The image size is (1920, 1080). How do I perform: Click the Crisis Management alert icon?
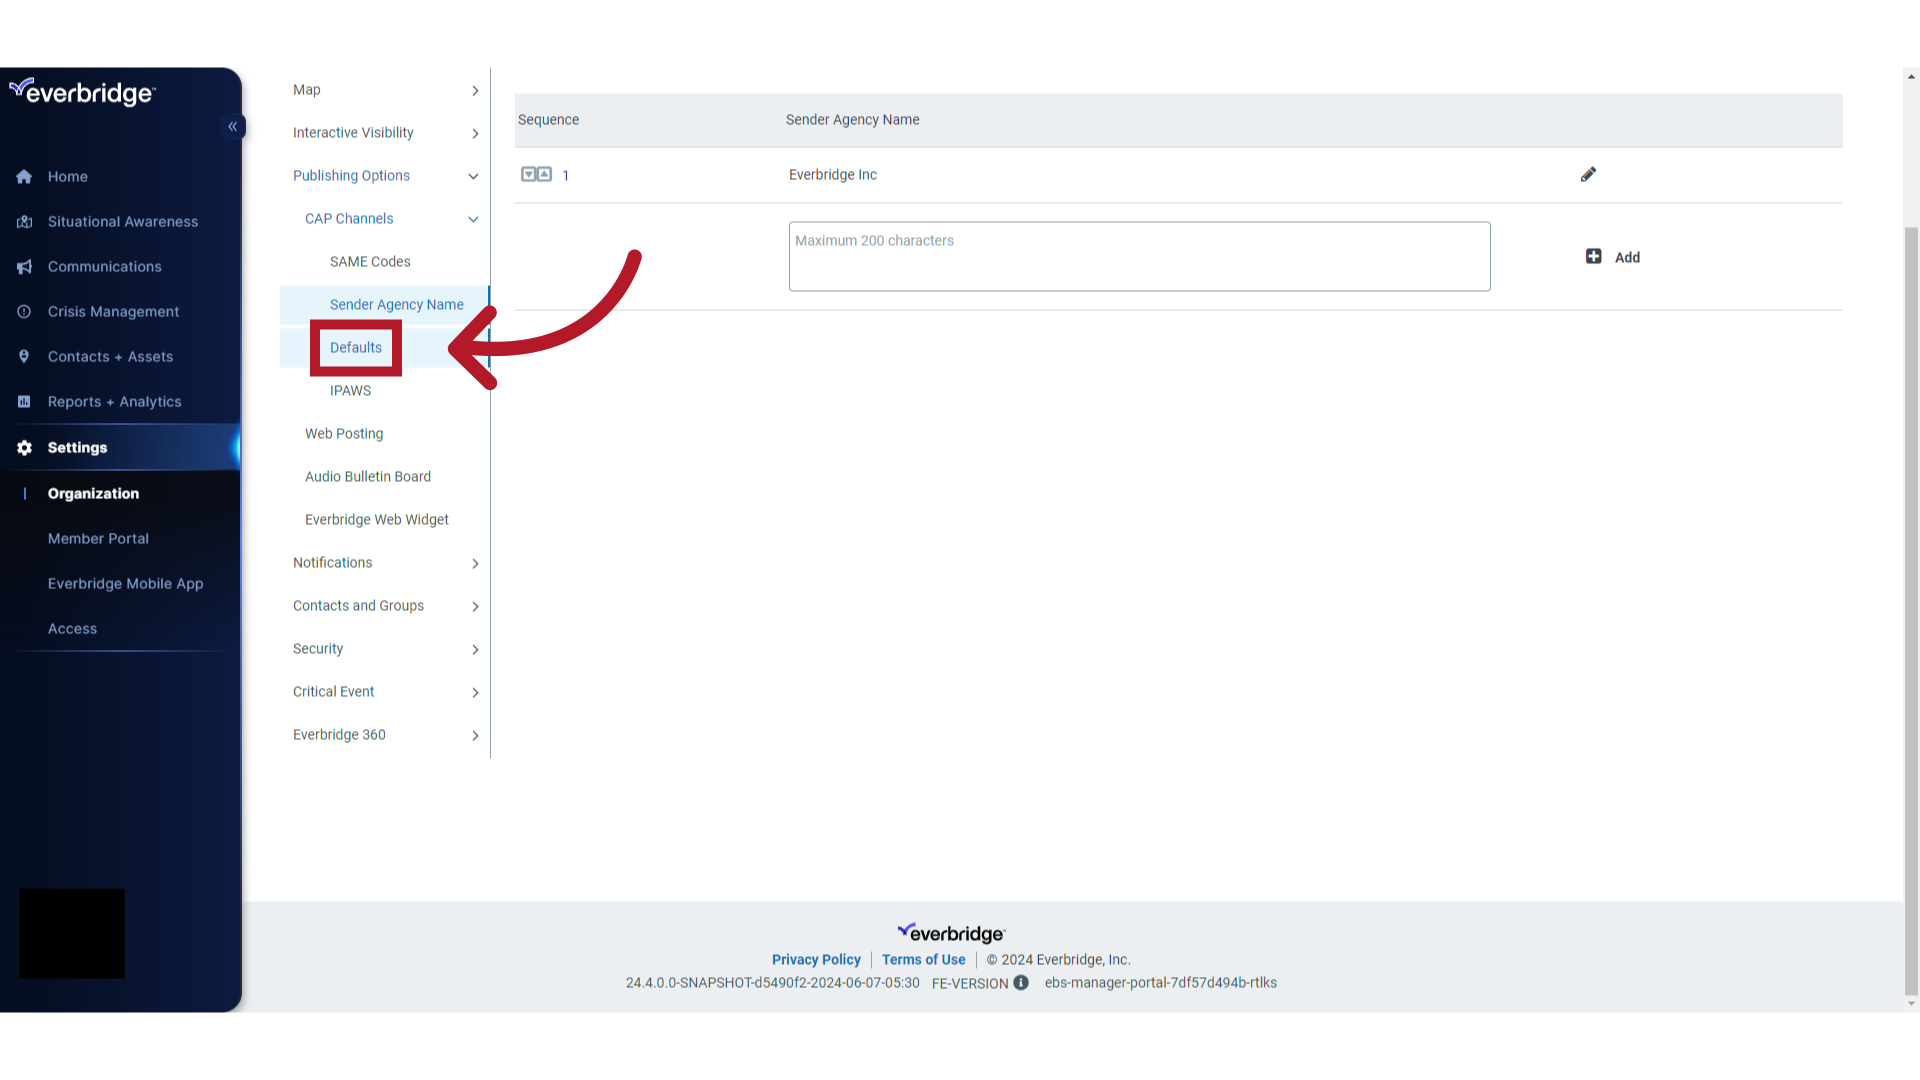click(x=24, y=311)
